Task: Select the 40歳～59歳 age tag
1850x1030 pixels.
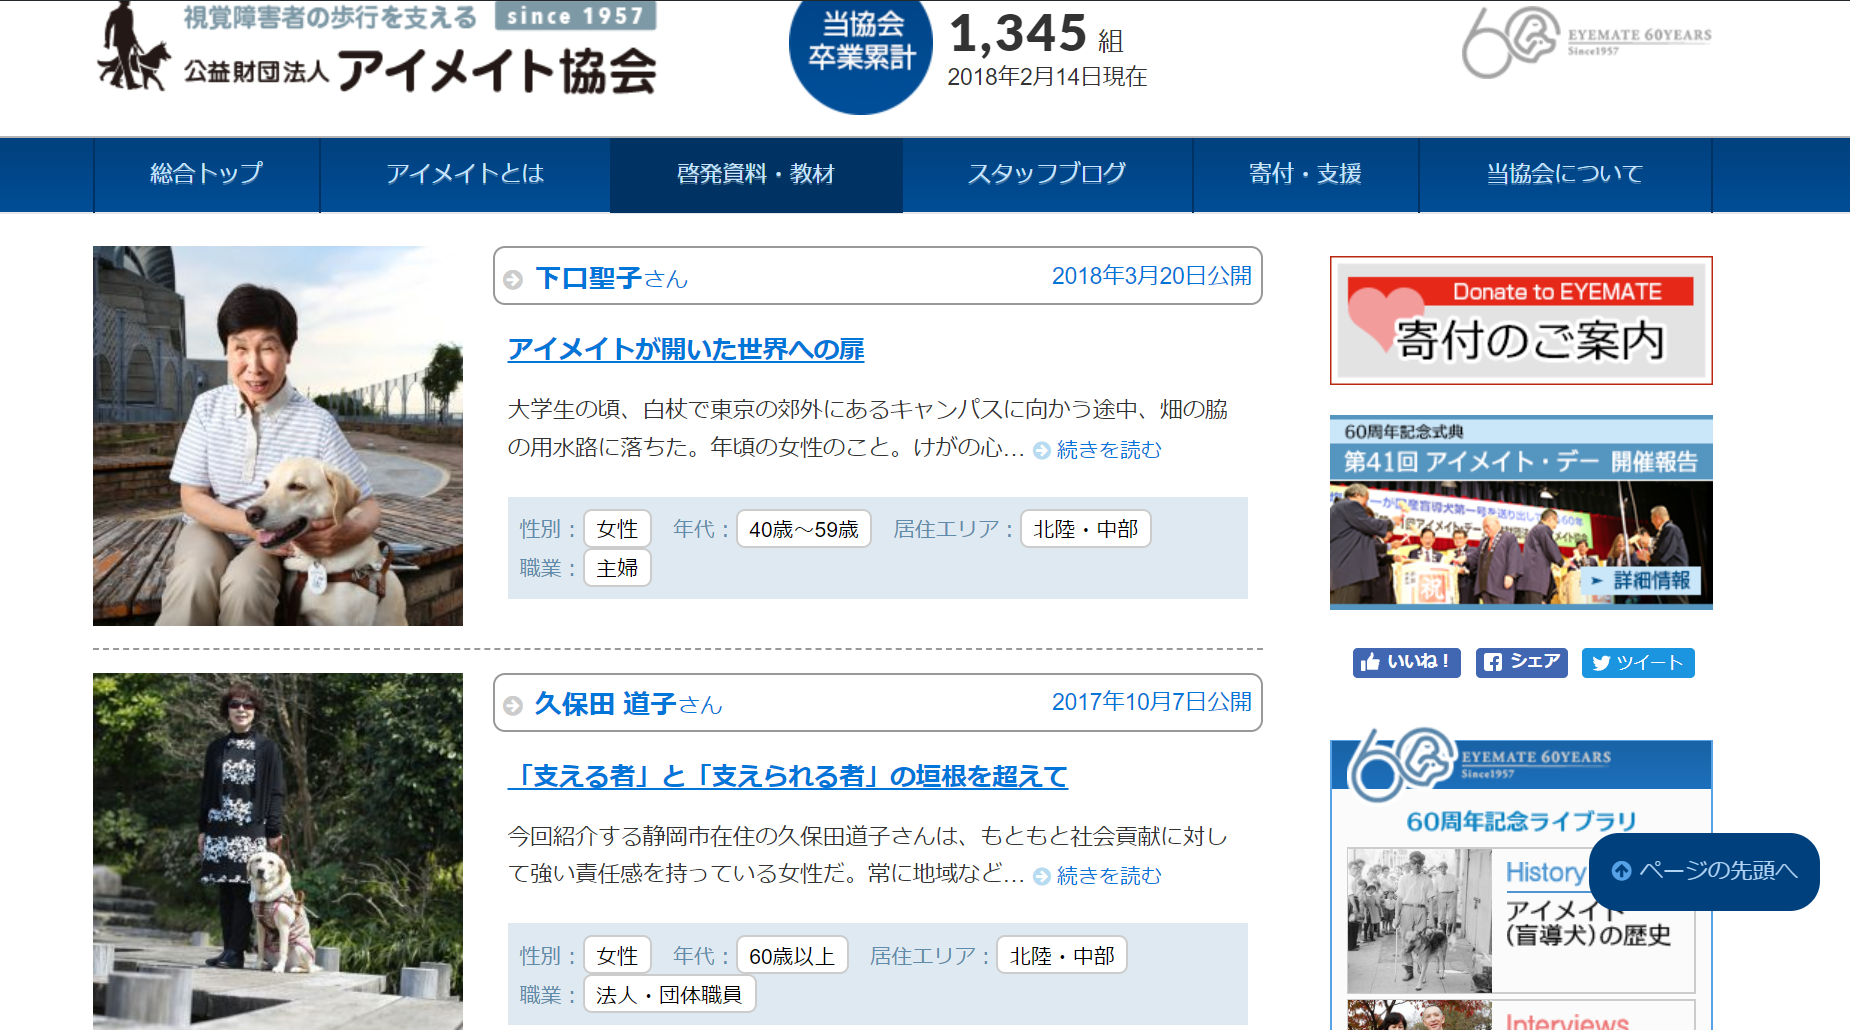Action: (804, 529)
